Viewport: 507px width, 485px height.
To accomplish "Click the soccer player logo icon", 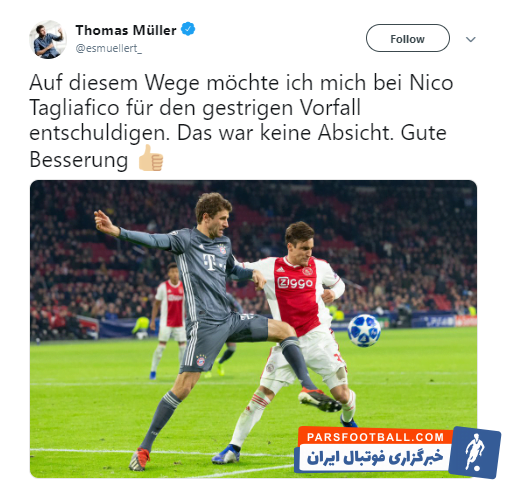I will click(x=475, y=452).
